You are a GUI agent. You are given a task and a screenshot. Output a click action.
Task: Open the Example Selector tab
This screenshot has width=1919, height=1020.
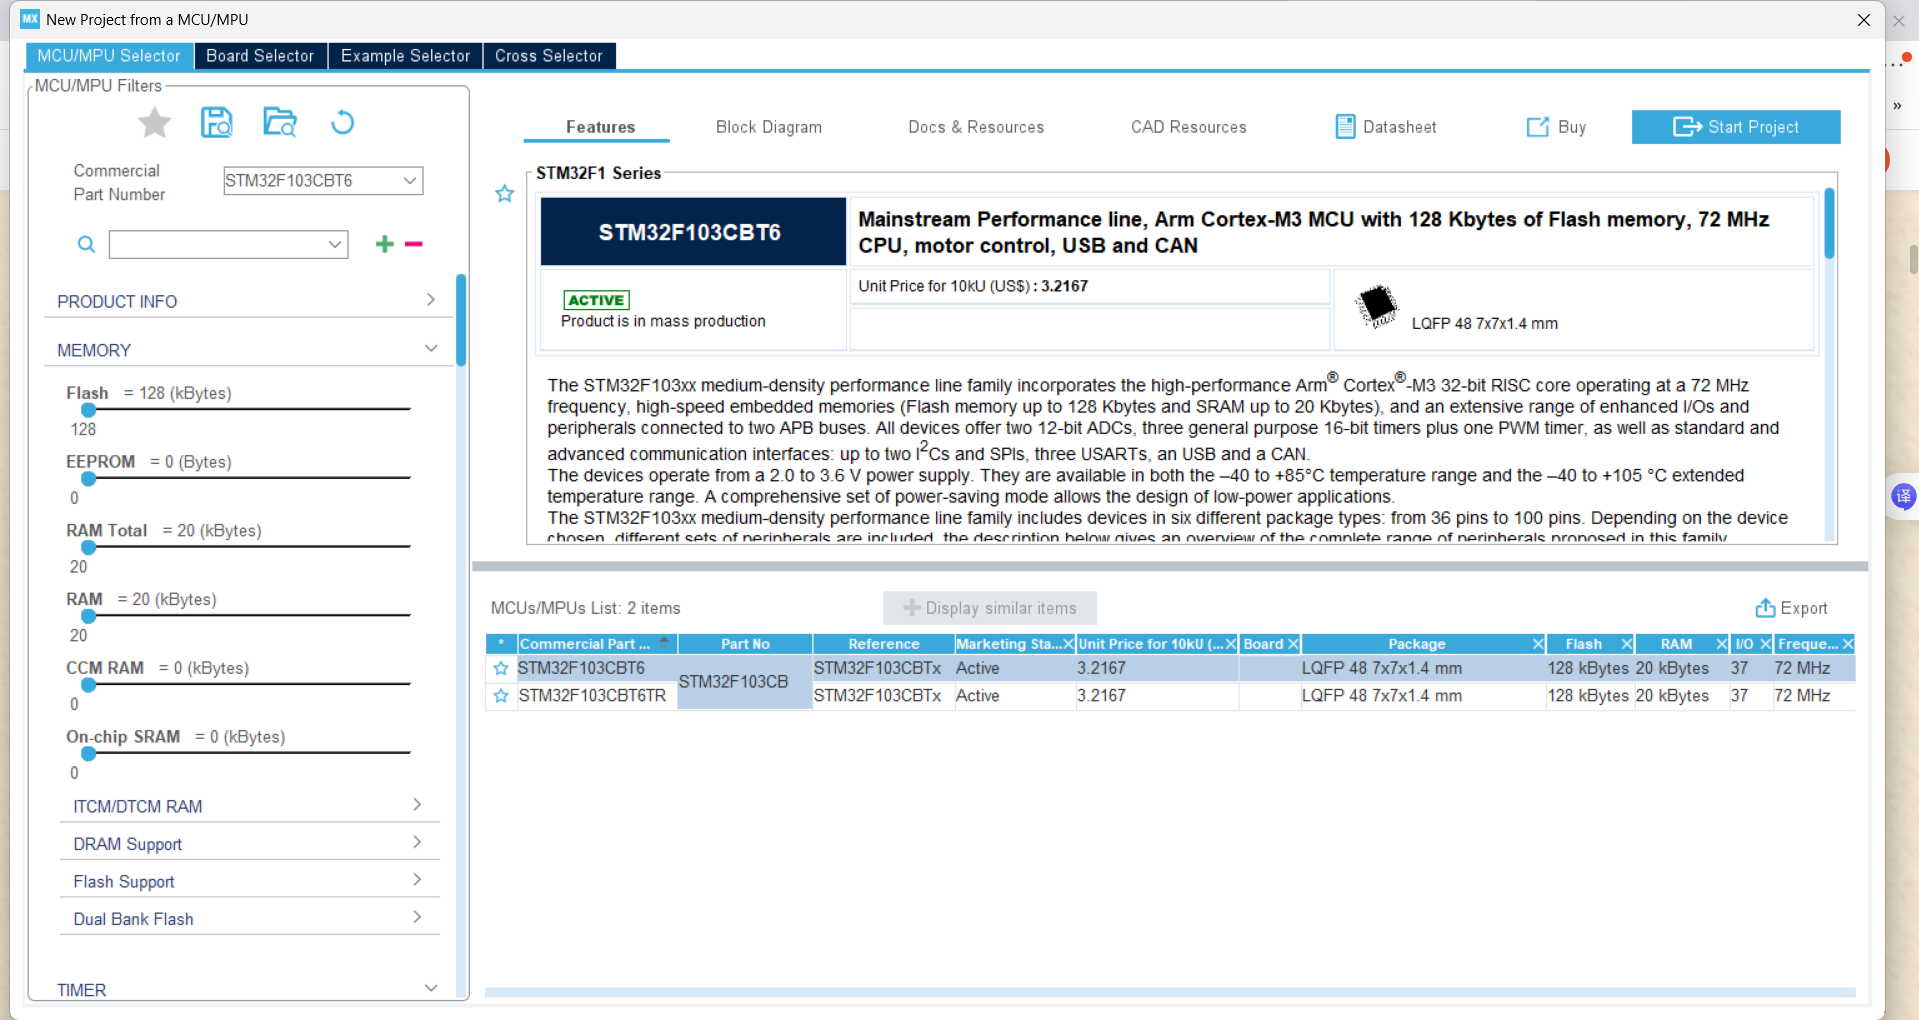coord(405,56)
